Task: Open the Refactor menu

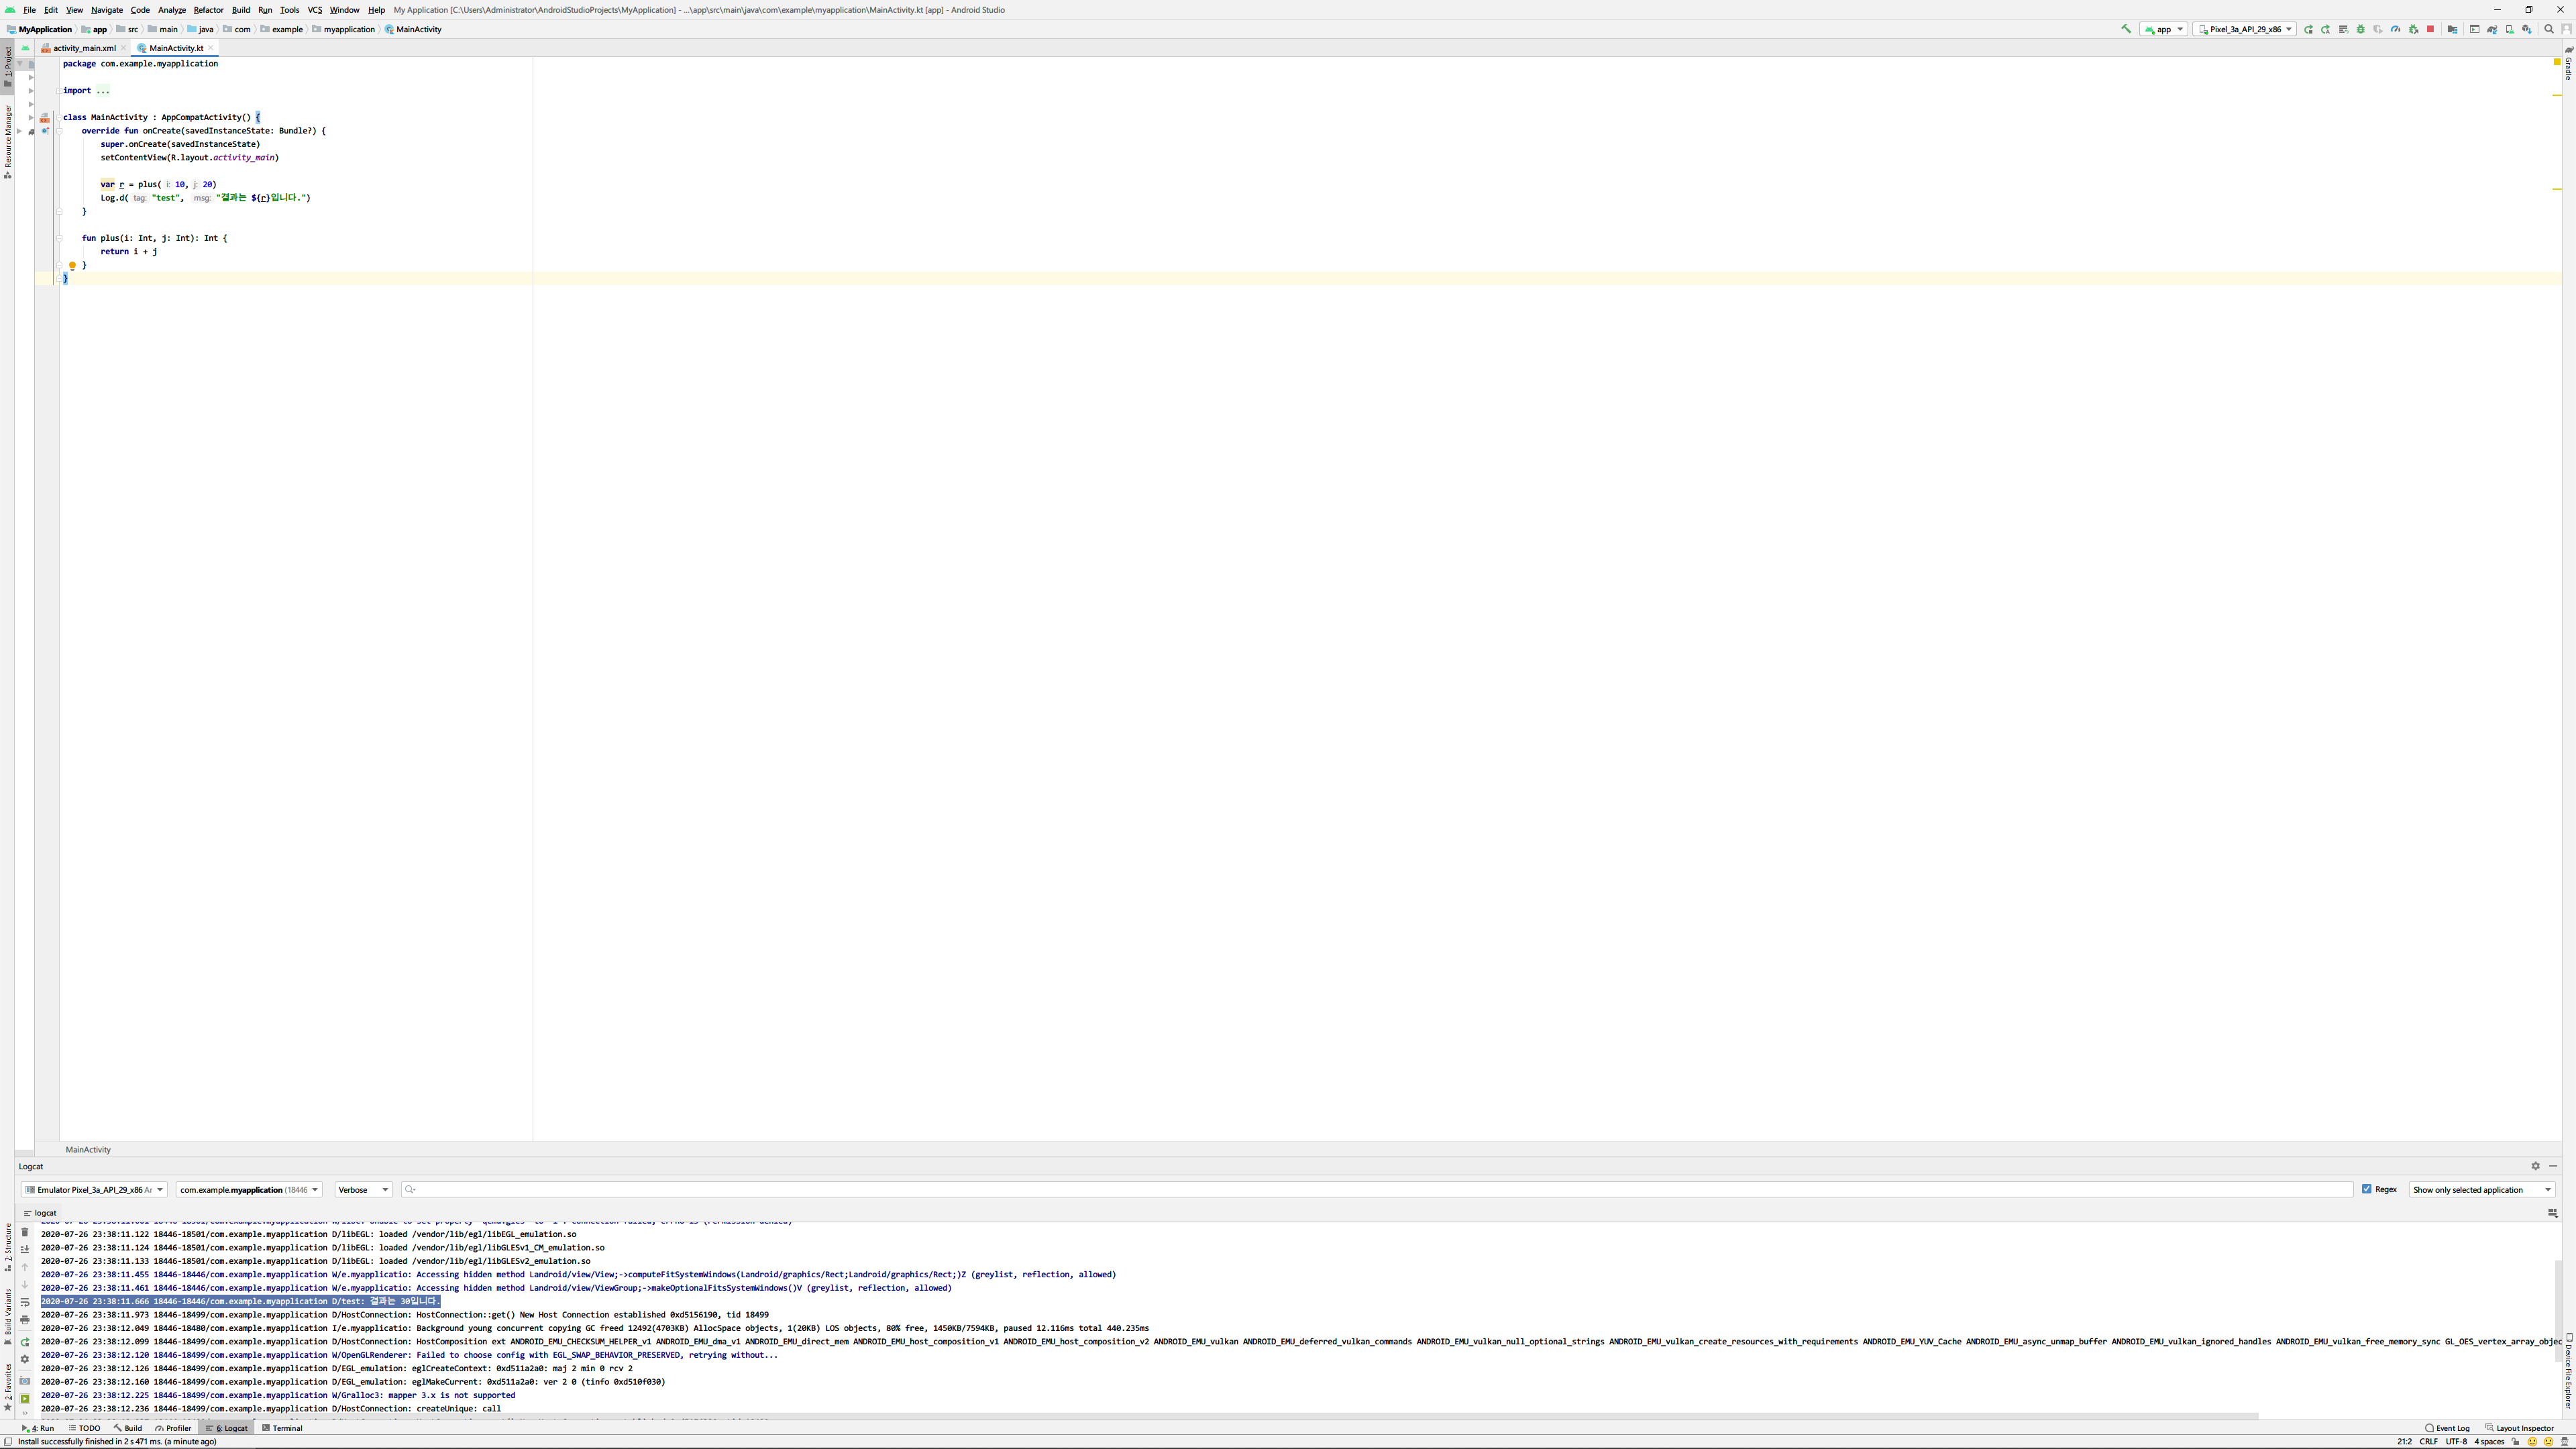Action: coord(208,10)
